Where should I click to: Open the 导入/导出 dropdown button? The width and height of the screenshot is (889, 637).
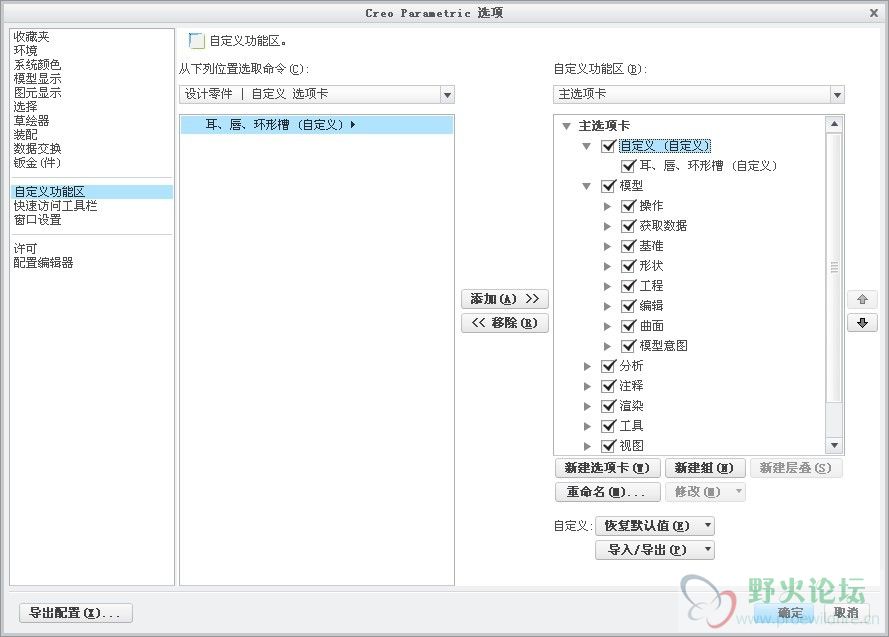[655, 550]
